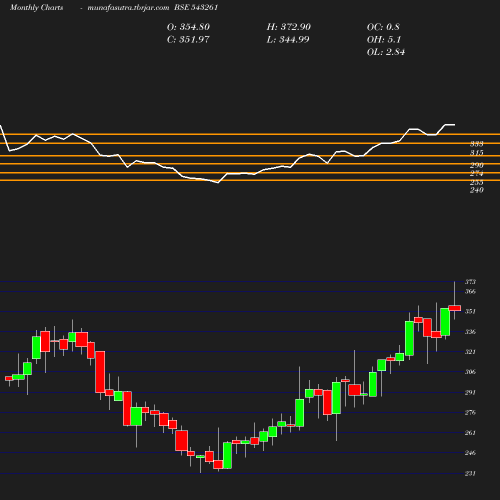500x500 pixels.
Task: Select the open value 'O: 354.80'
Action: pos(188,27)
